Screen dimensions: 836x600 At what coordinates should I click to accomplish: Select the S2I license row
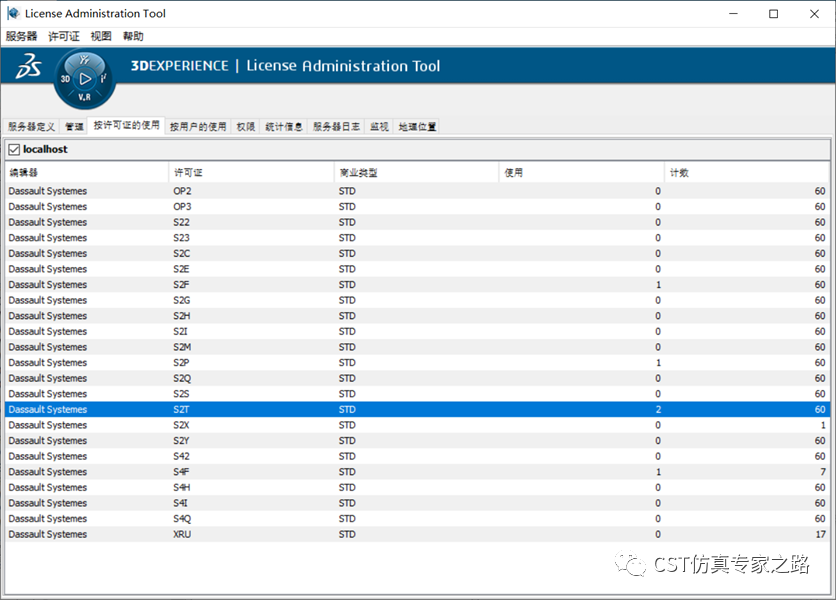pyautogui.click(x=417, y=331)
